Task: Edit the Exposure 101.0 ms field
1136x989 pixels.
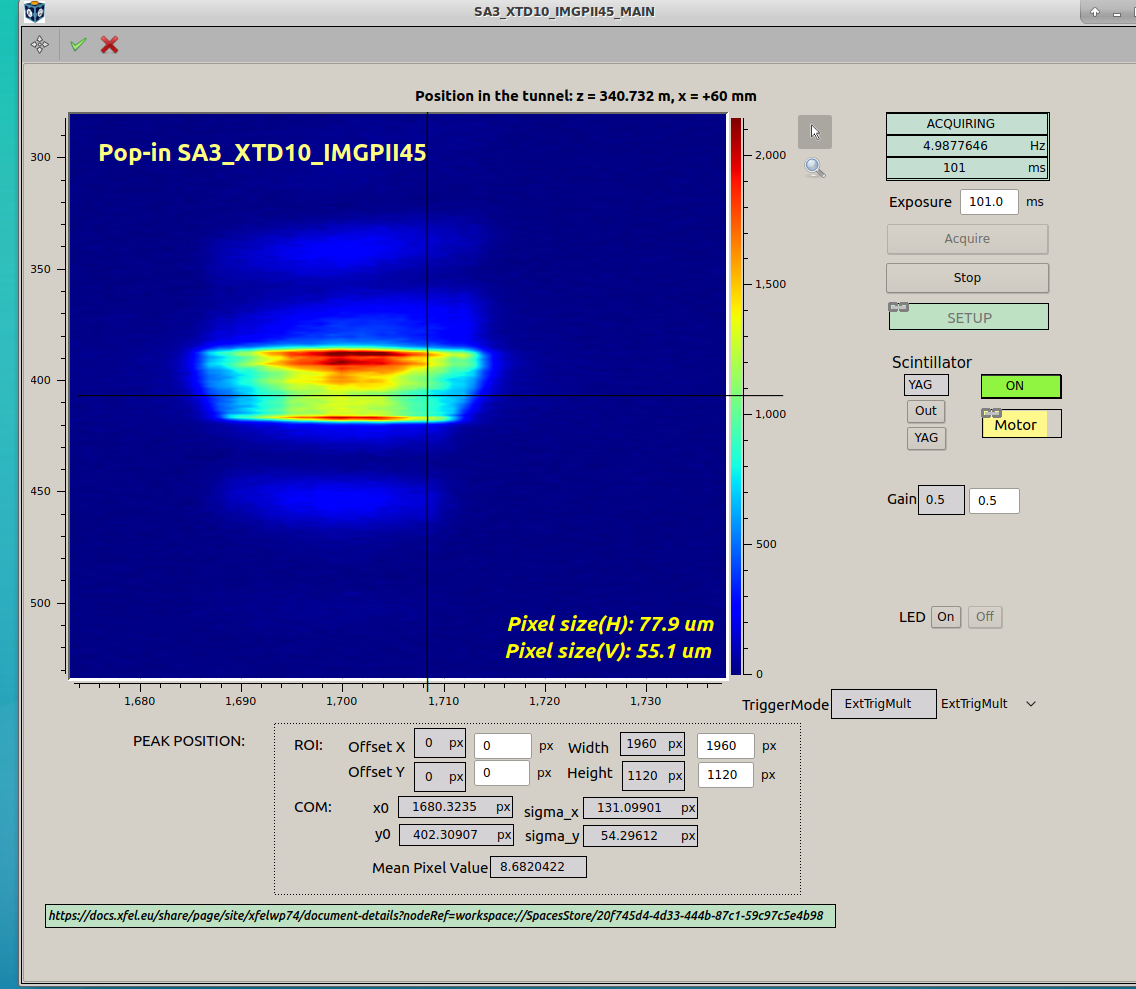Action: (x=989, y=202)
